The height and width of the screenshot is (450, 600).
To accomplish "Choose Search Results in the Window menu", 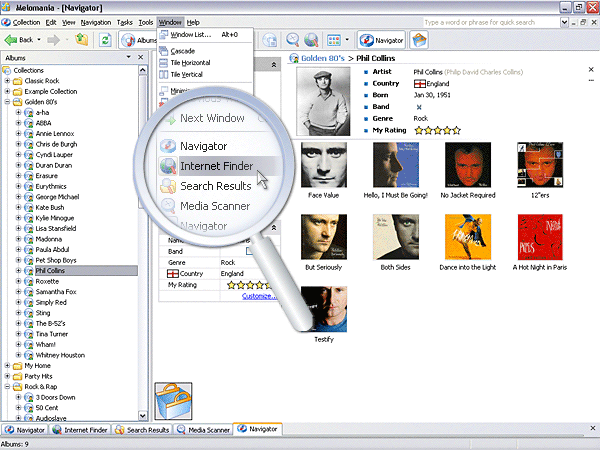I will 215,186.
